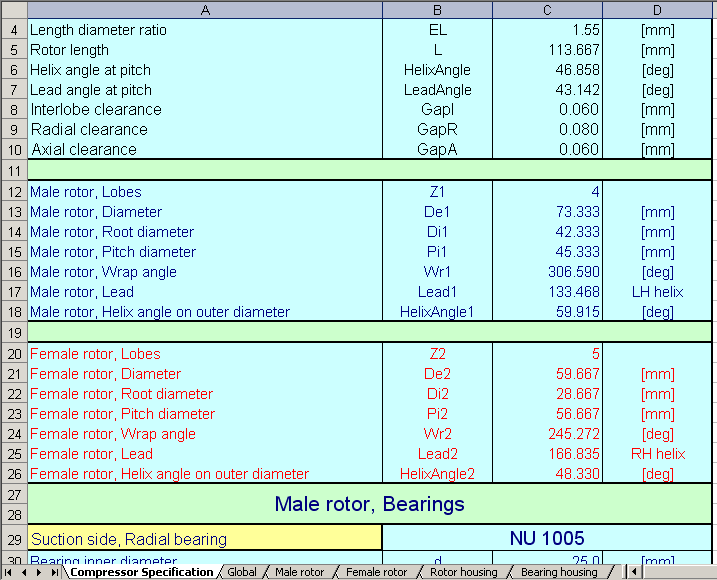717x580 pixels.
Task: Click the 'LH helix' cell
Action: click(x=657, y=292)
